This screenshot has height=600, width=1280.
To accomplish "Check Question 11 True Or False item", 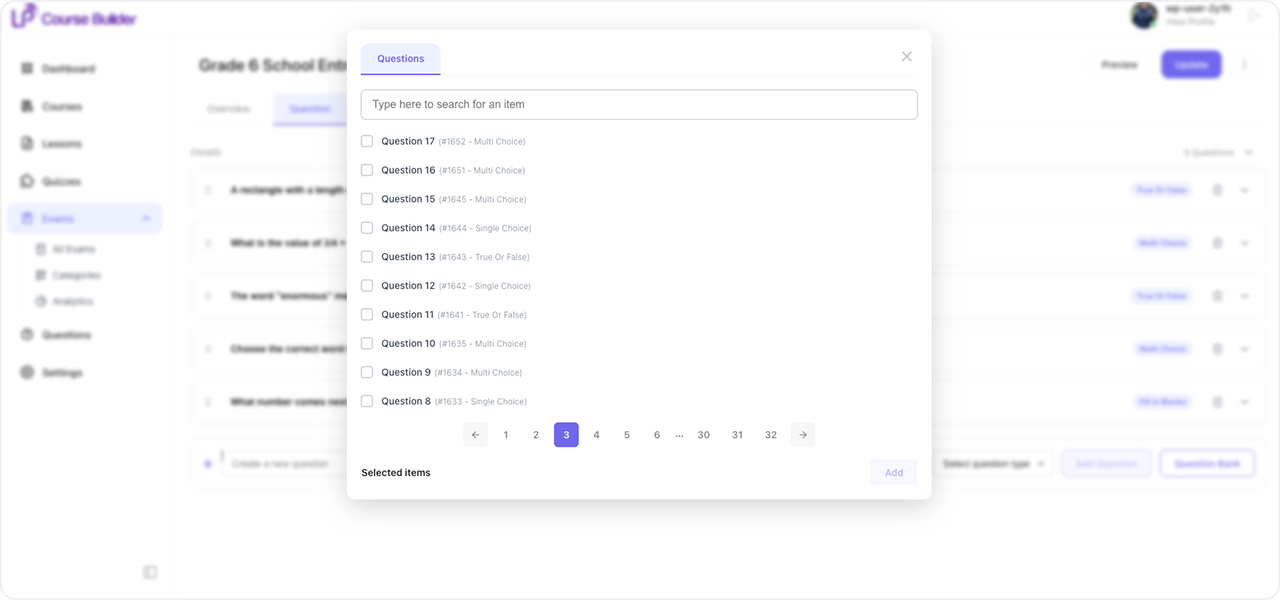I will click(x=367, y=314).
